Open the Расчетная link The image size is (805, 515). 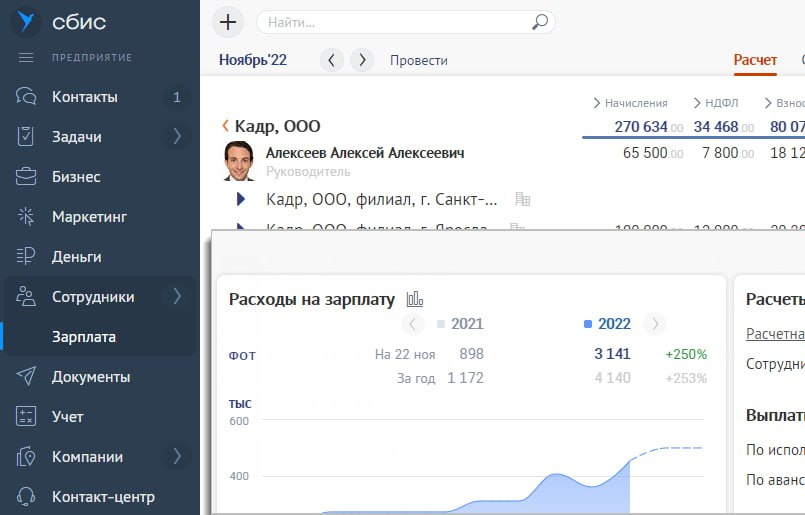(x=775, y=334)
